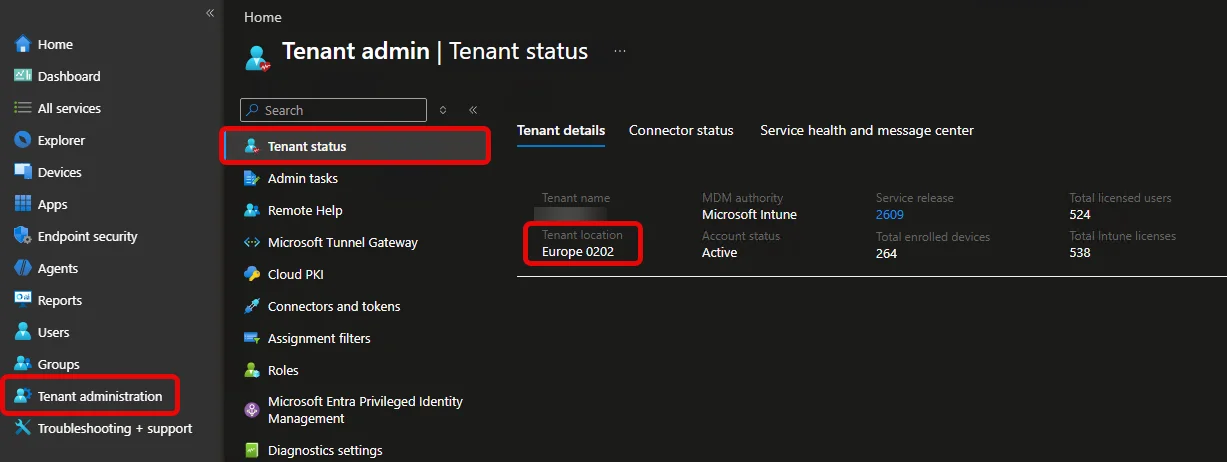Click the Home breadcrumb link

(x=263, y=17)
